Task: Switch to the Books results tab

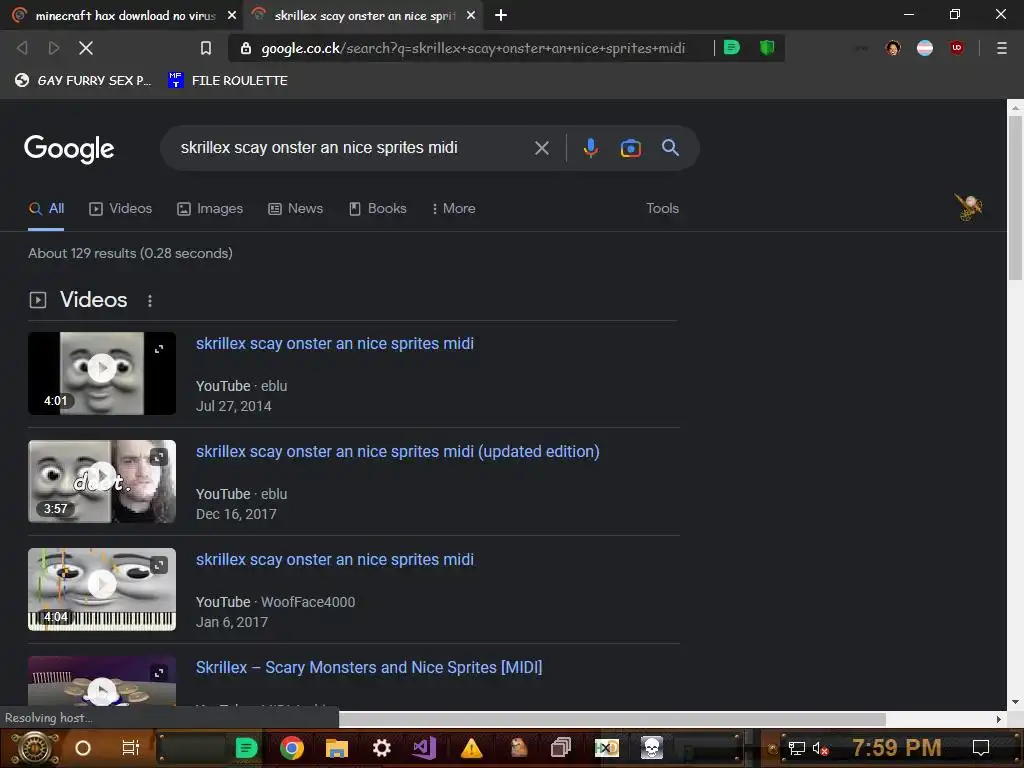Action: pos(377,208)
